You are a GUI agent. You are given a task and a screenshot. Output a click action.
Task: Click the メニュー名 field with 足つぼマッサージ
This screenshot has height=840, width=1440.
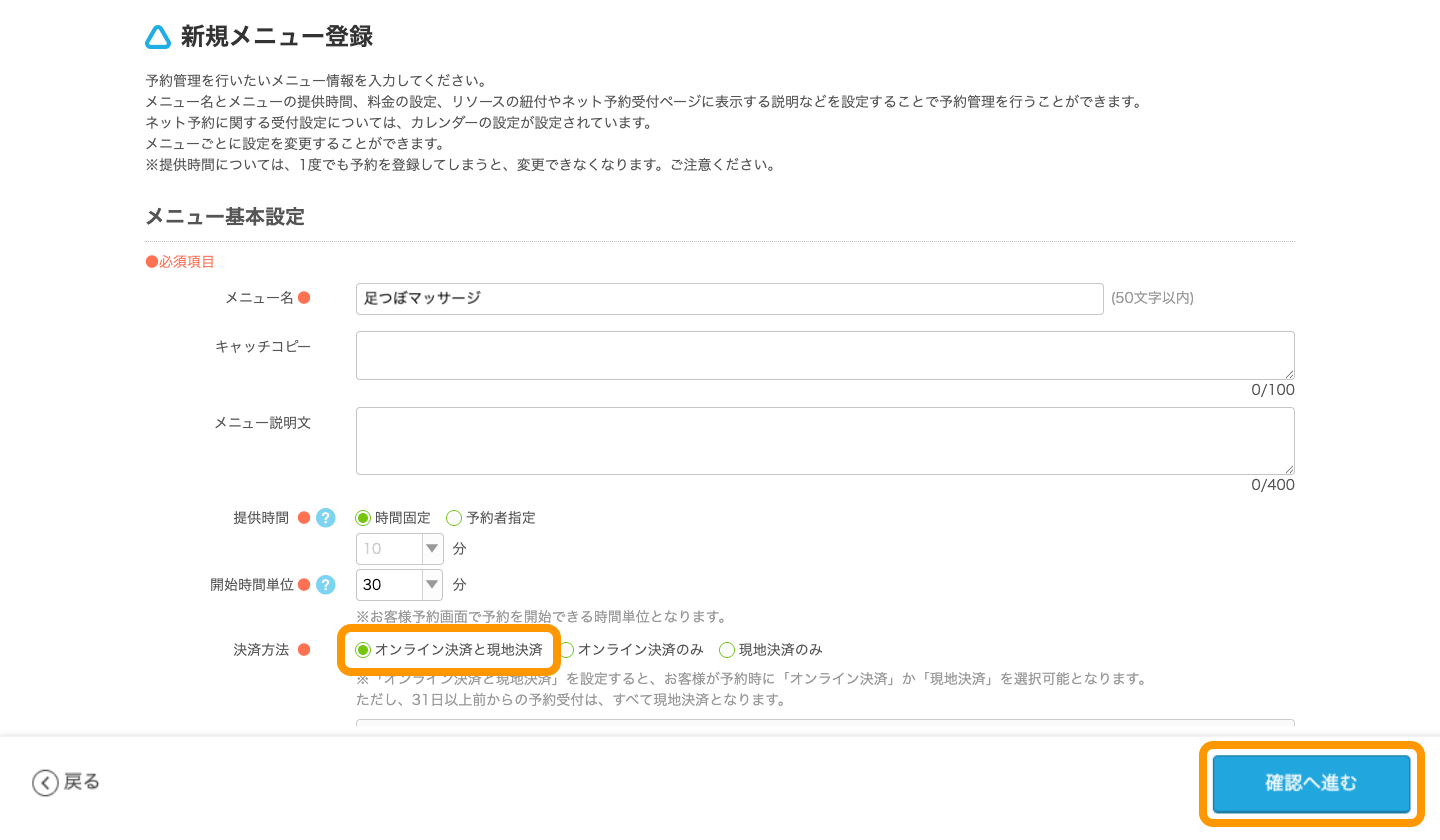[x=728, y=298]
